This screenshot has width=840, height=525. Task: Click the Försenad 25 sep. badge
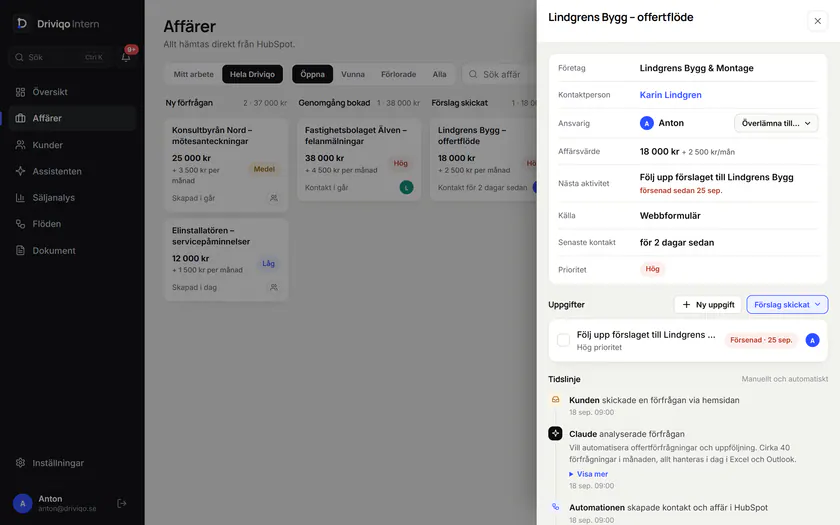[761, 340]
